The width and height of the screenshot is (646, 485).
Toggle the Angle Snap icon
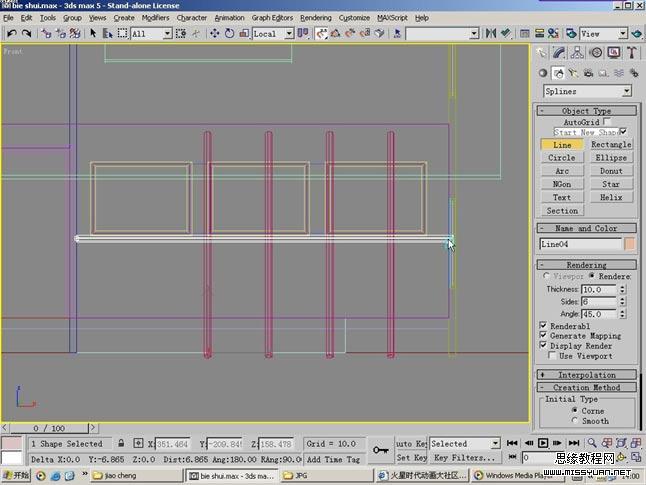(336, 33)
